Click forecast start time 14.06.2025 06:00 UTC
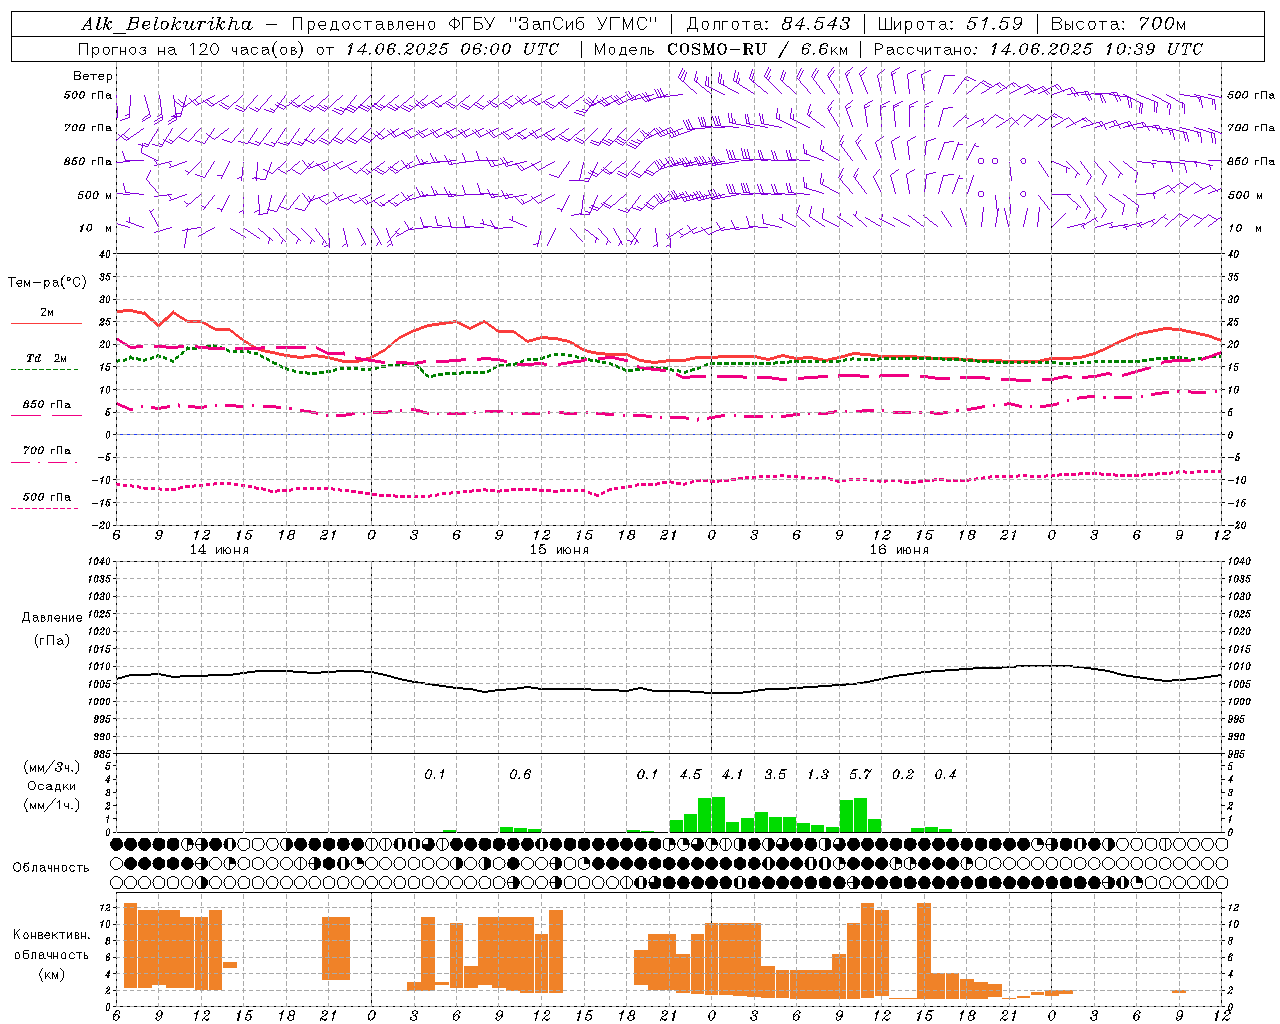1280x1024 pixels. point(452,49)
